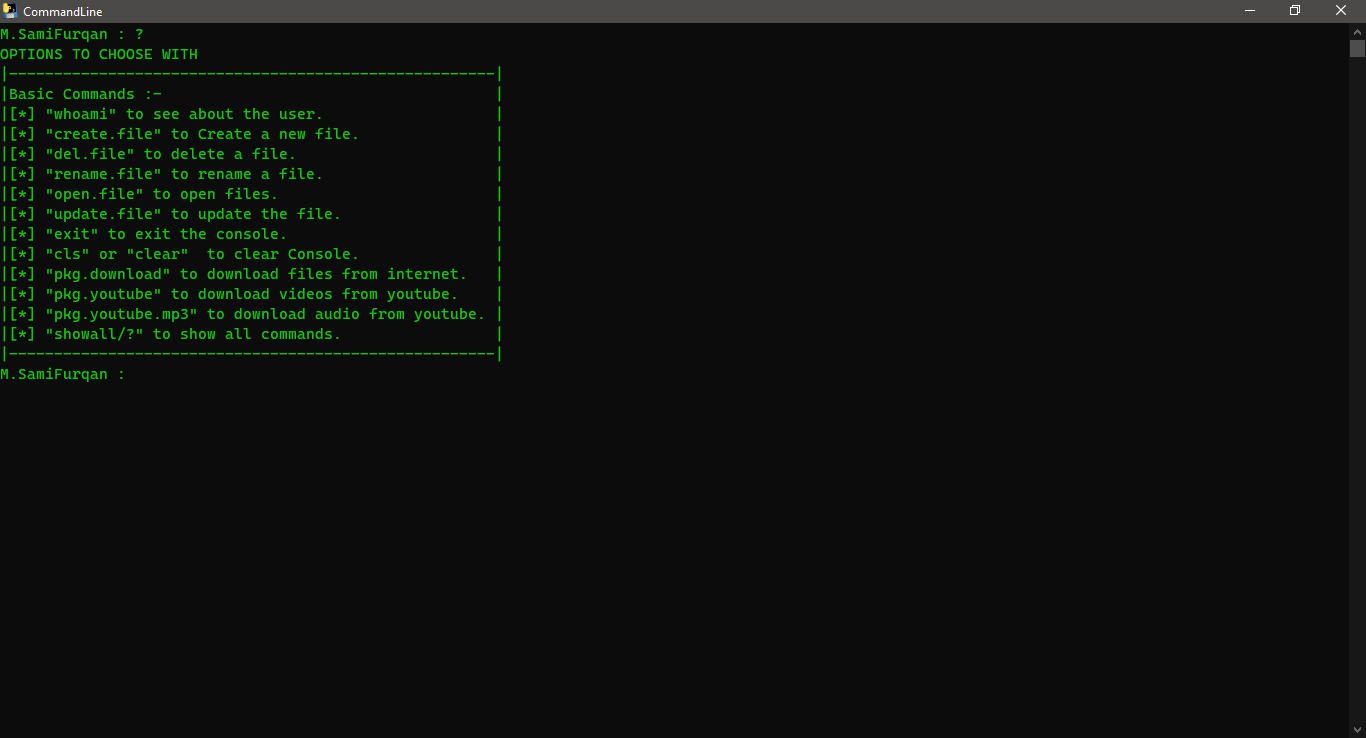Click the "cls" or "clear" command line
The width and height of the screenshot is (1366, 738).
184,254
